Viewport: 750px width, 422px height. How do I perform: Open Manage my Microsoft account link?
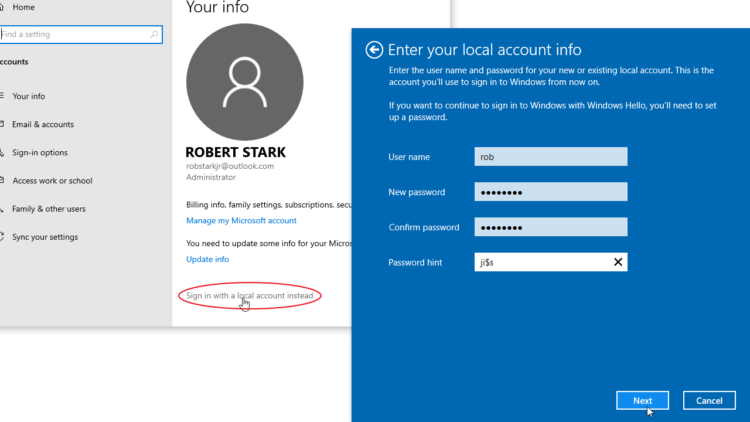pos(241,221)
